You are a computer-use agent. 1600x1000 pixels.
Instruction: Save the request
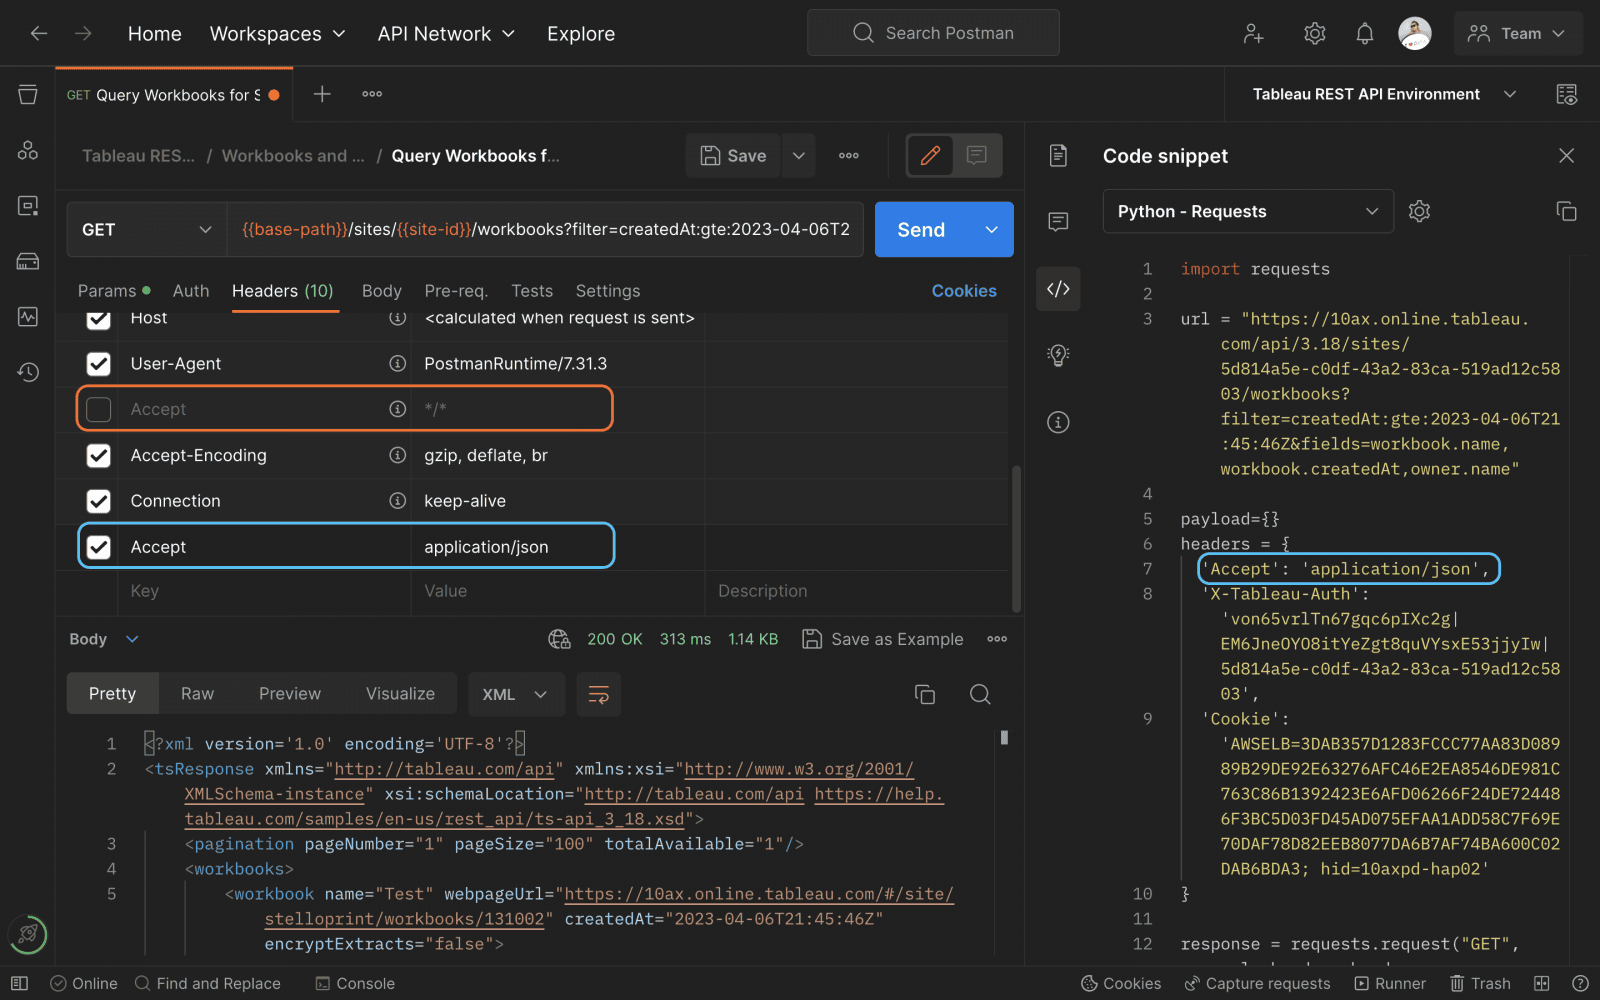[733, 155]
